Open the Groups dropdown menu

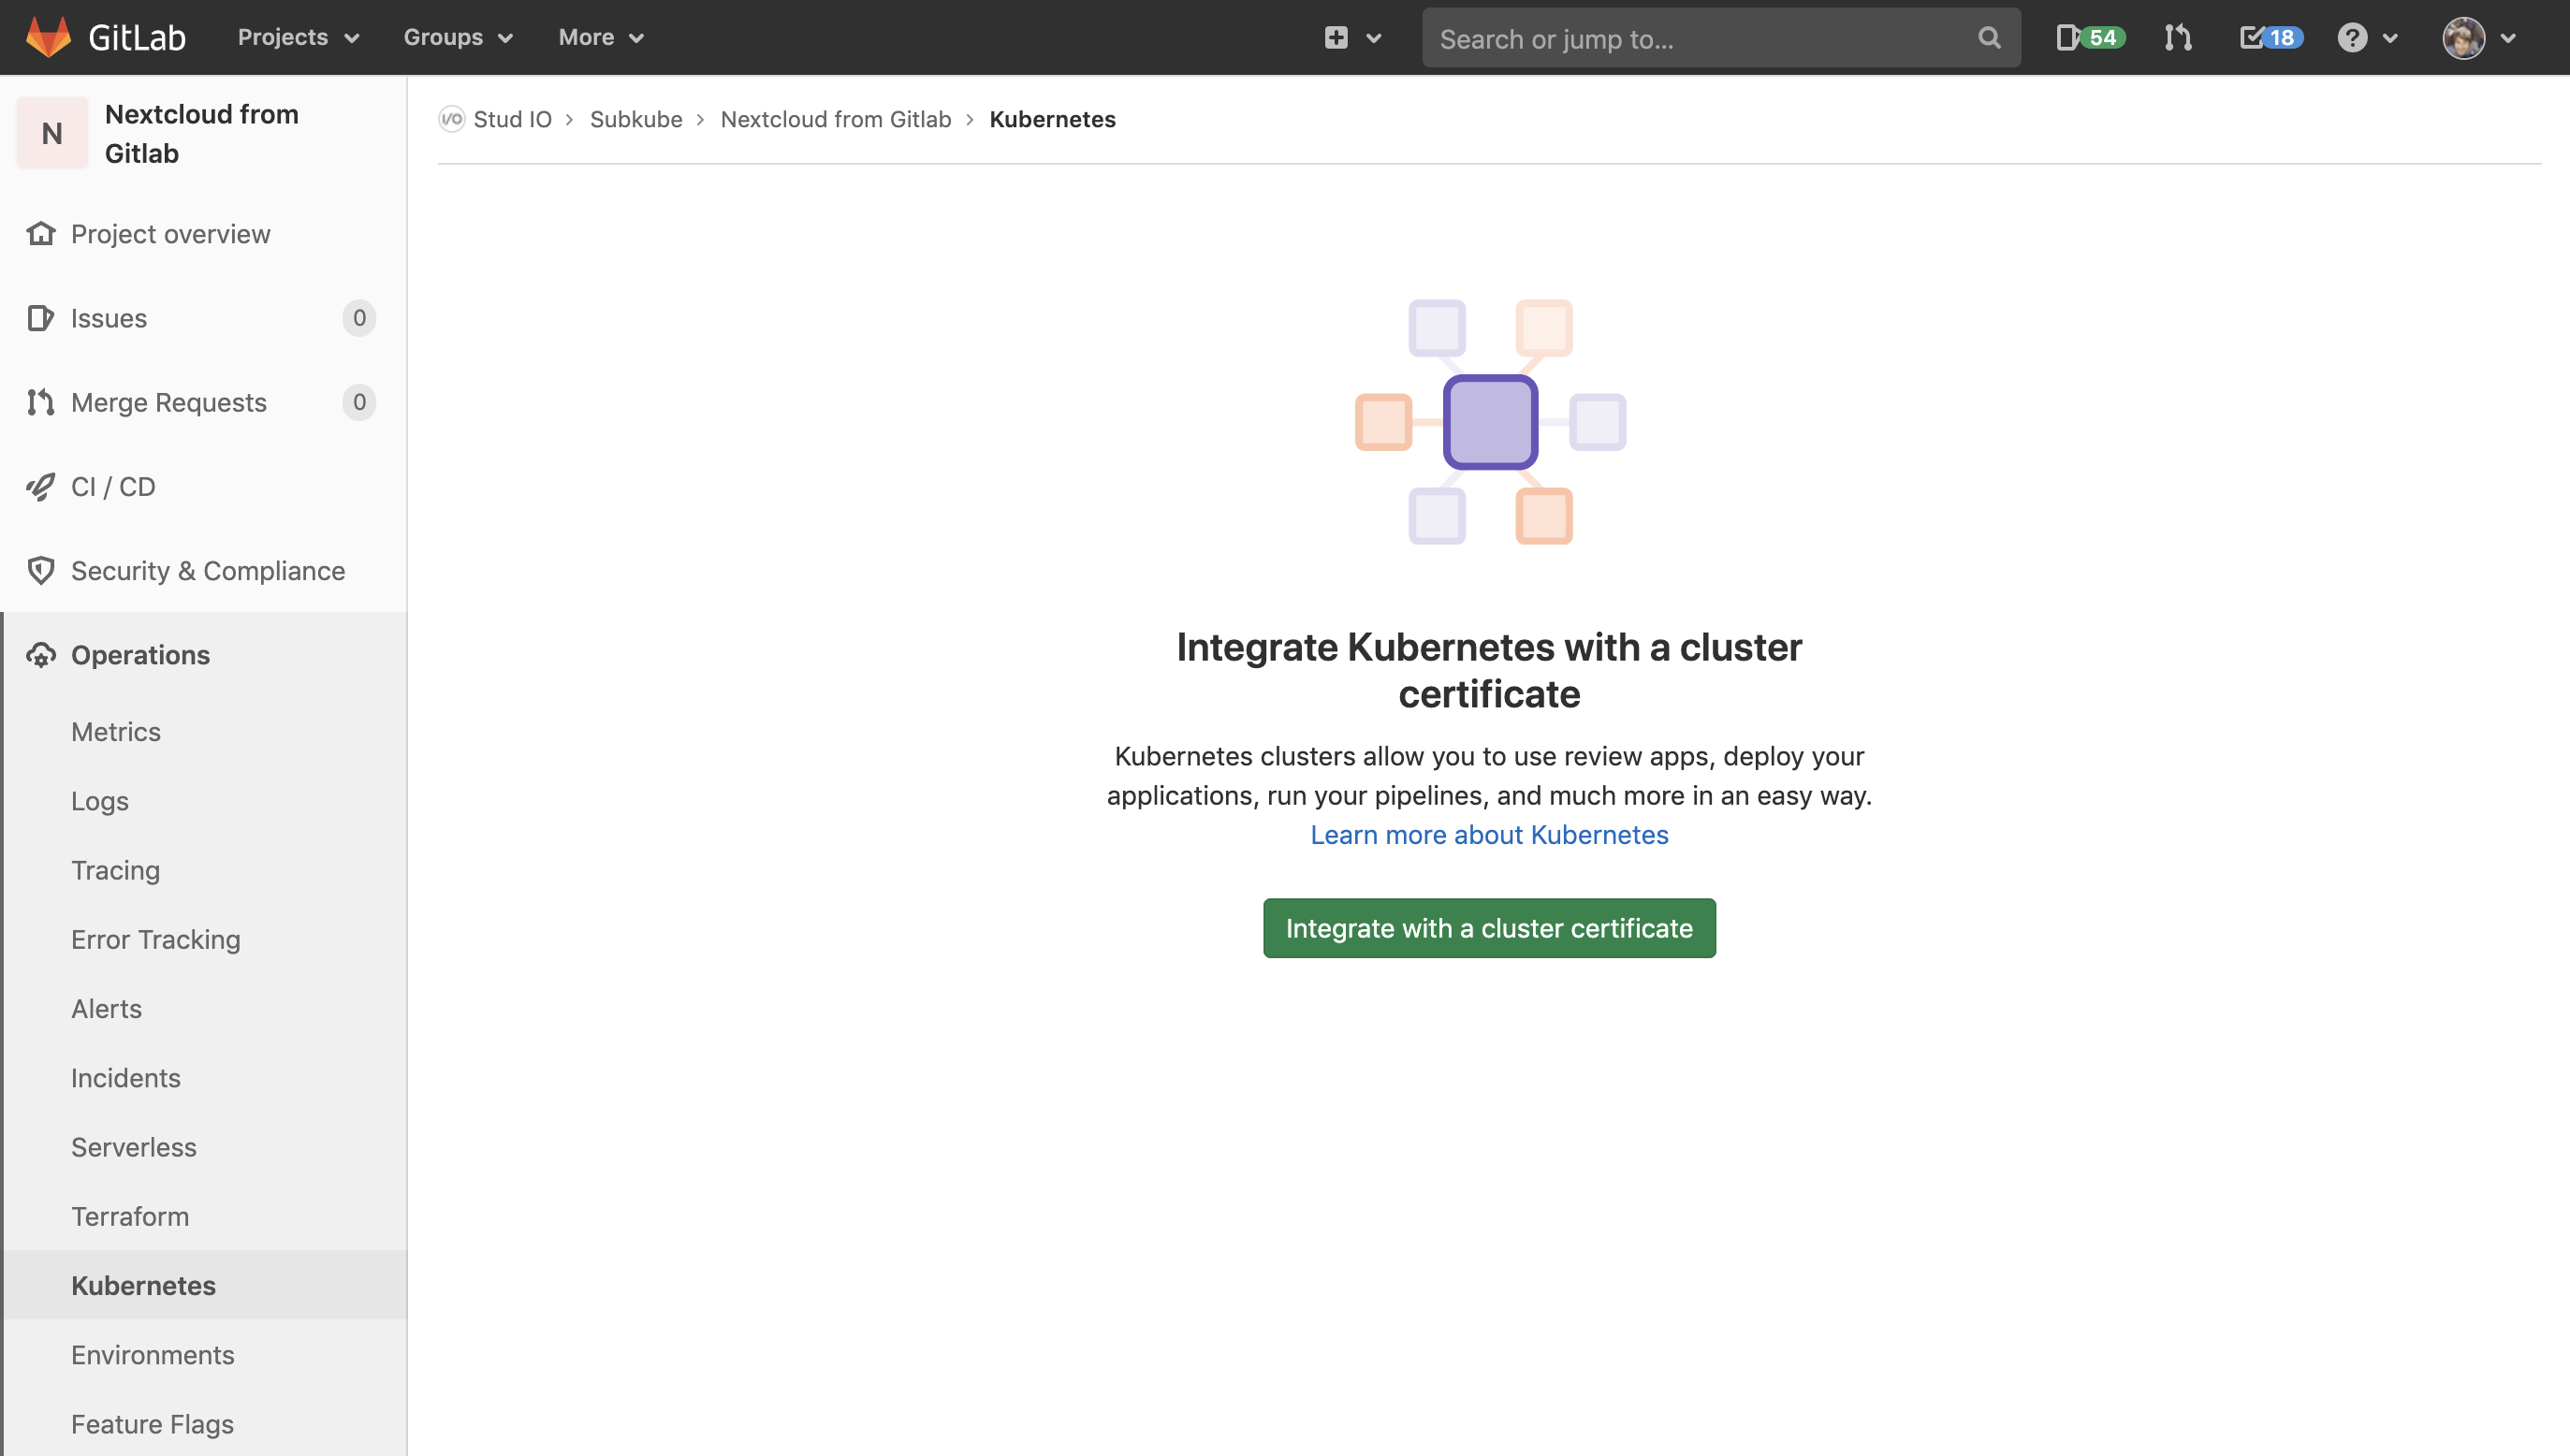pos(458,37)
